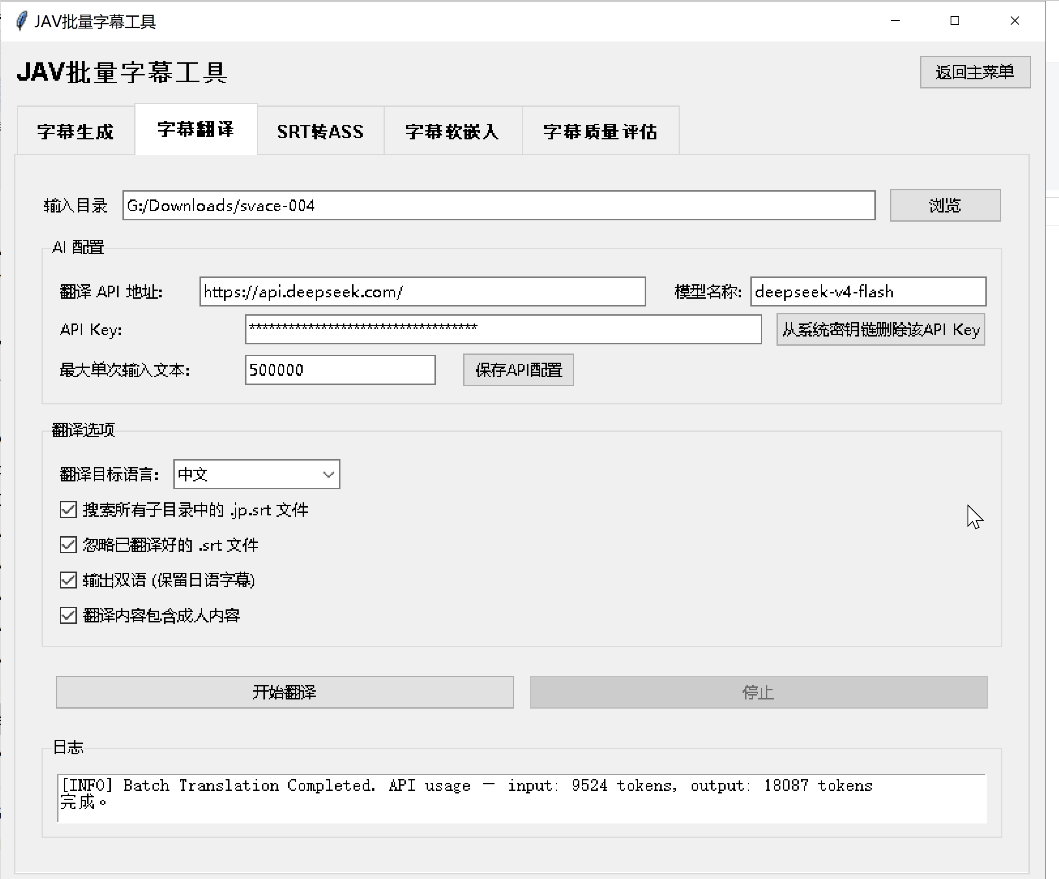The height and width of the screenshot is (879, 1059).
Task: Toggle 翻译内容包含成人内容 checkbox
Action: pyautogui.click(x=68, y=615)
